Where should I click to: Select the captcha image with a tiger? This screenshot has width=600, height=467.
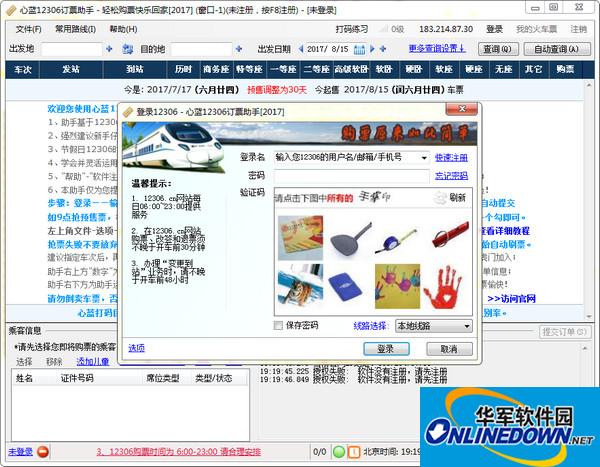300,286
